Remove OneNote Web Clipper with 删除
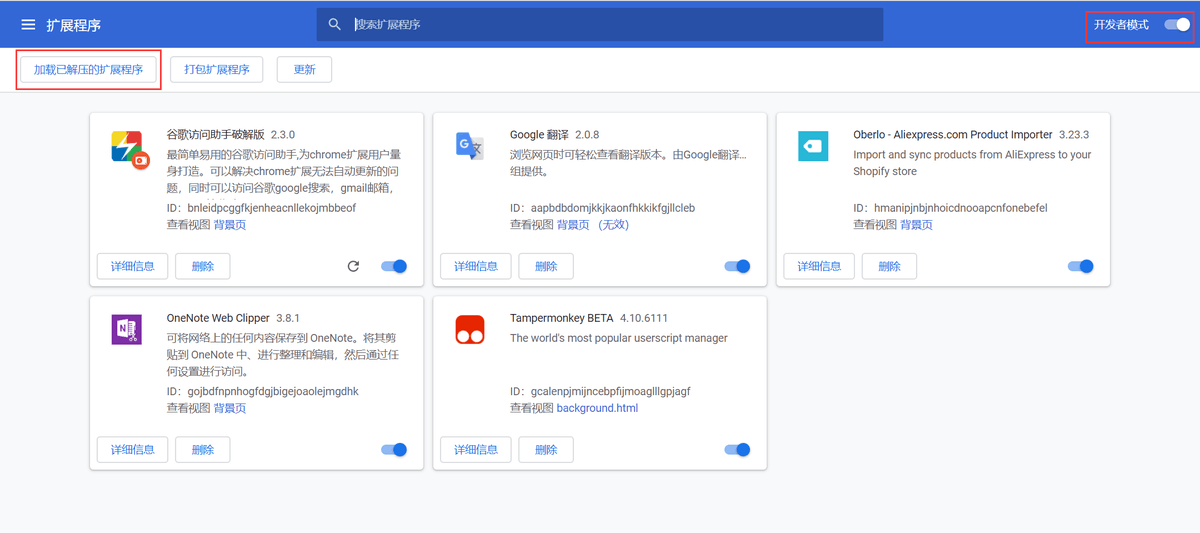This screenshot has width=1200, height=533. click(x=203, y=450)
